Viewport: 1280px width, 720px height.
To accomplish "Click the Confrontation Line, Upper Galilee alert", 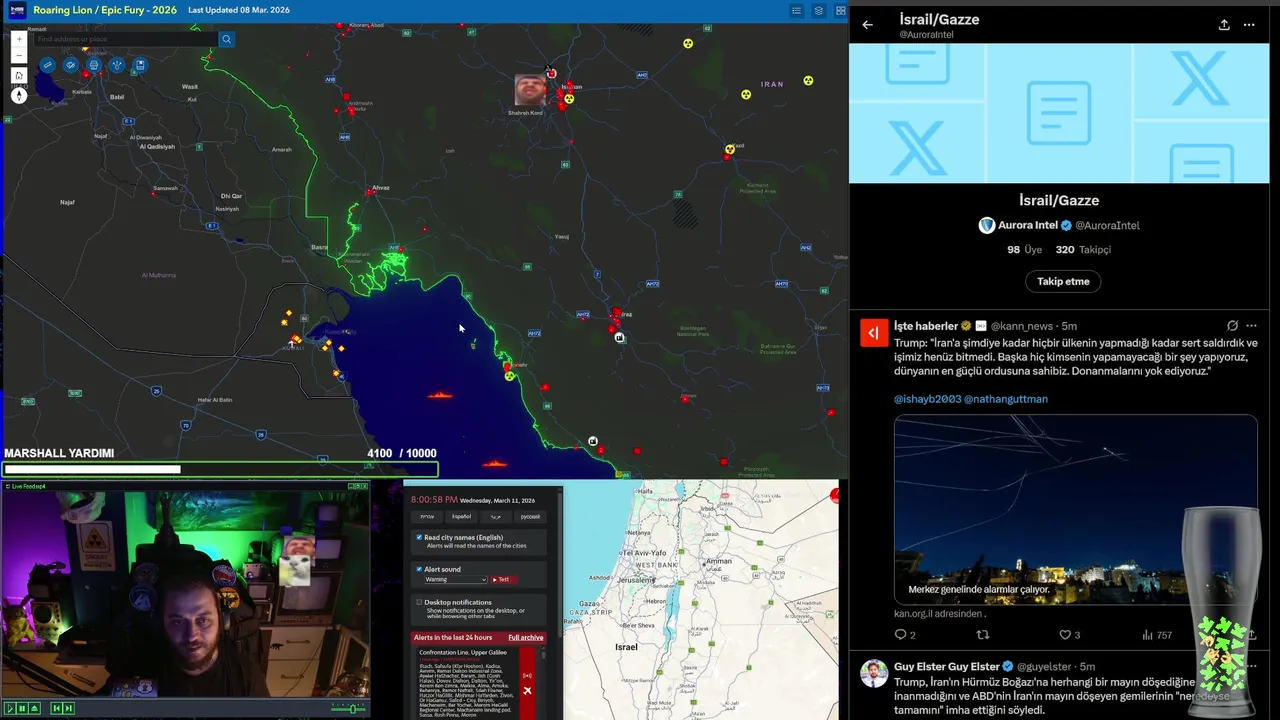I will point(463,652).
